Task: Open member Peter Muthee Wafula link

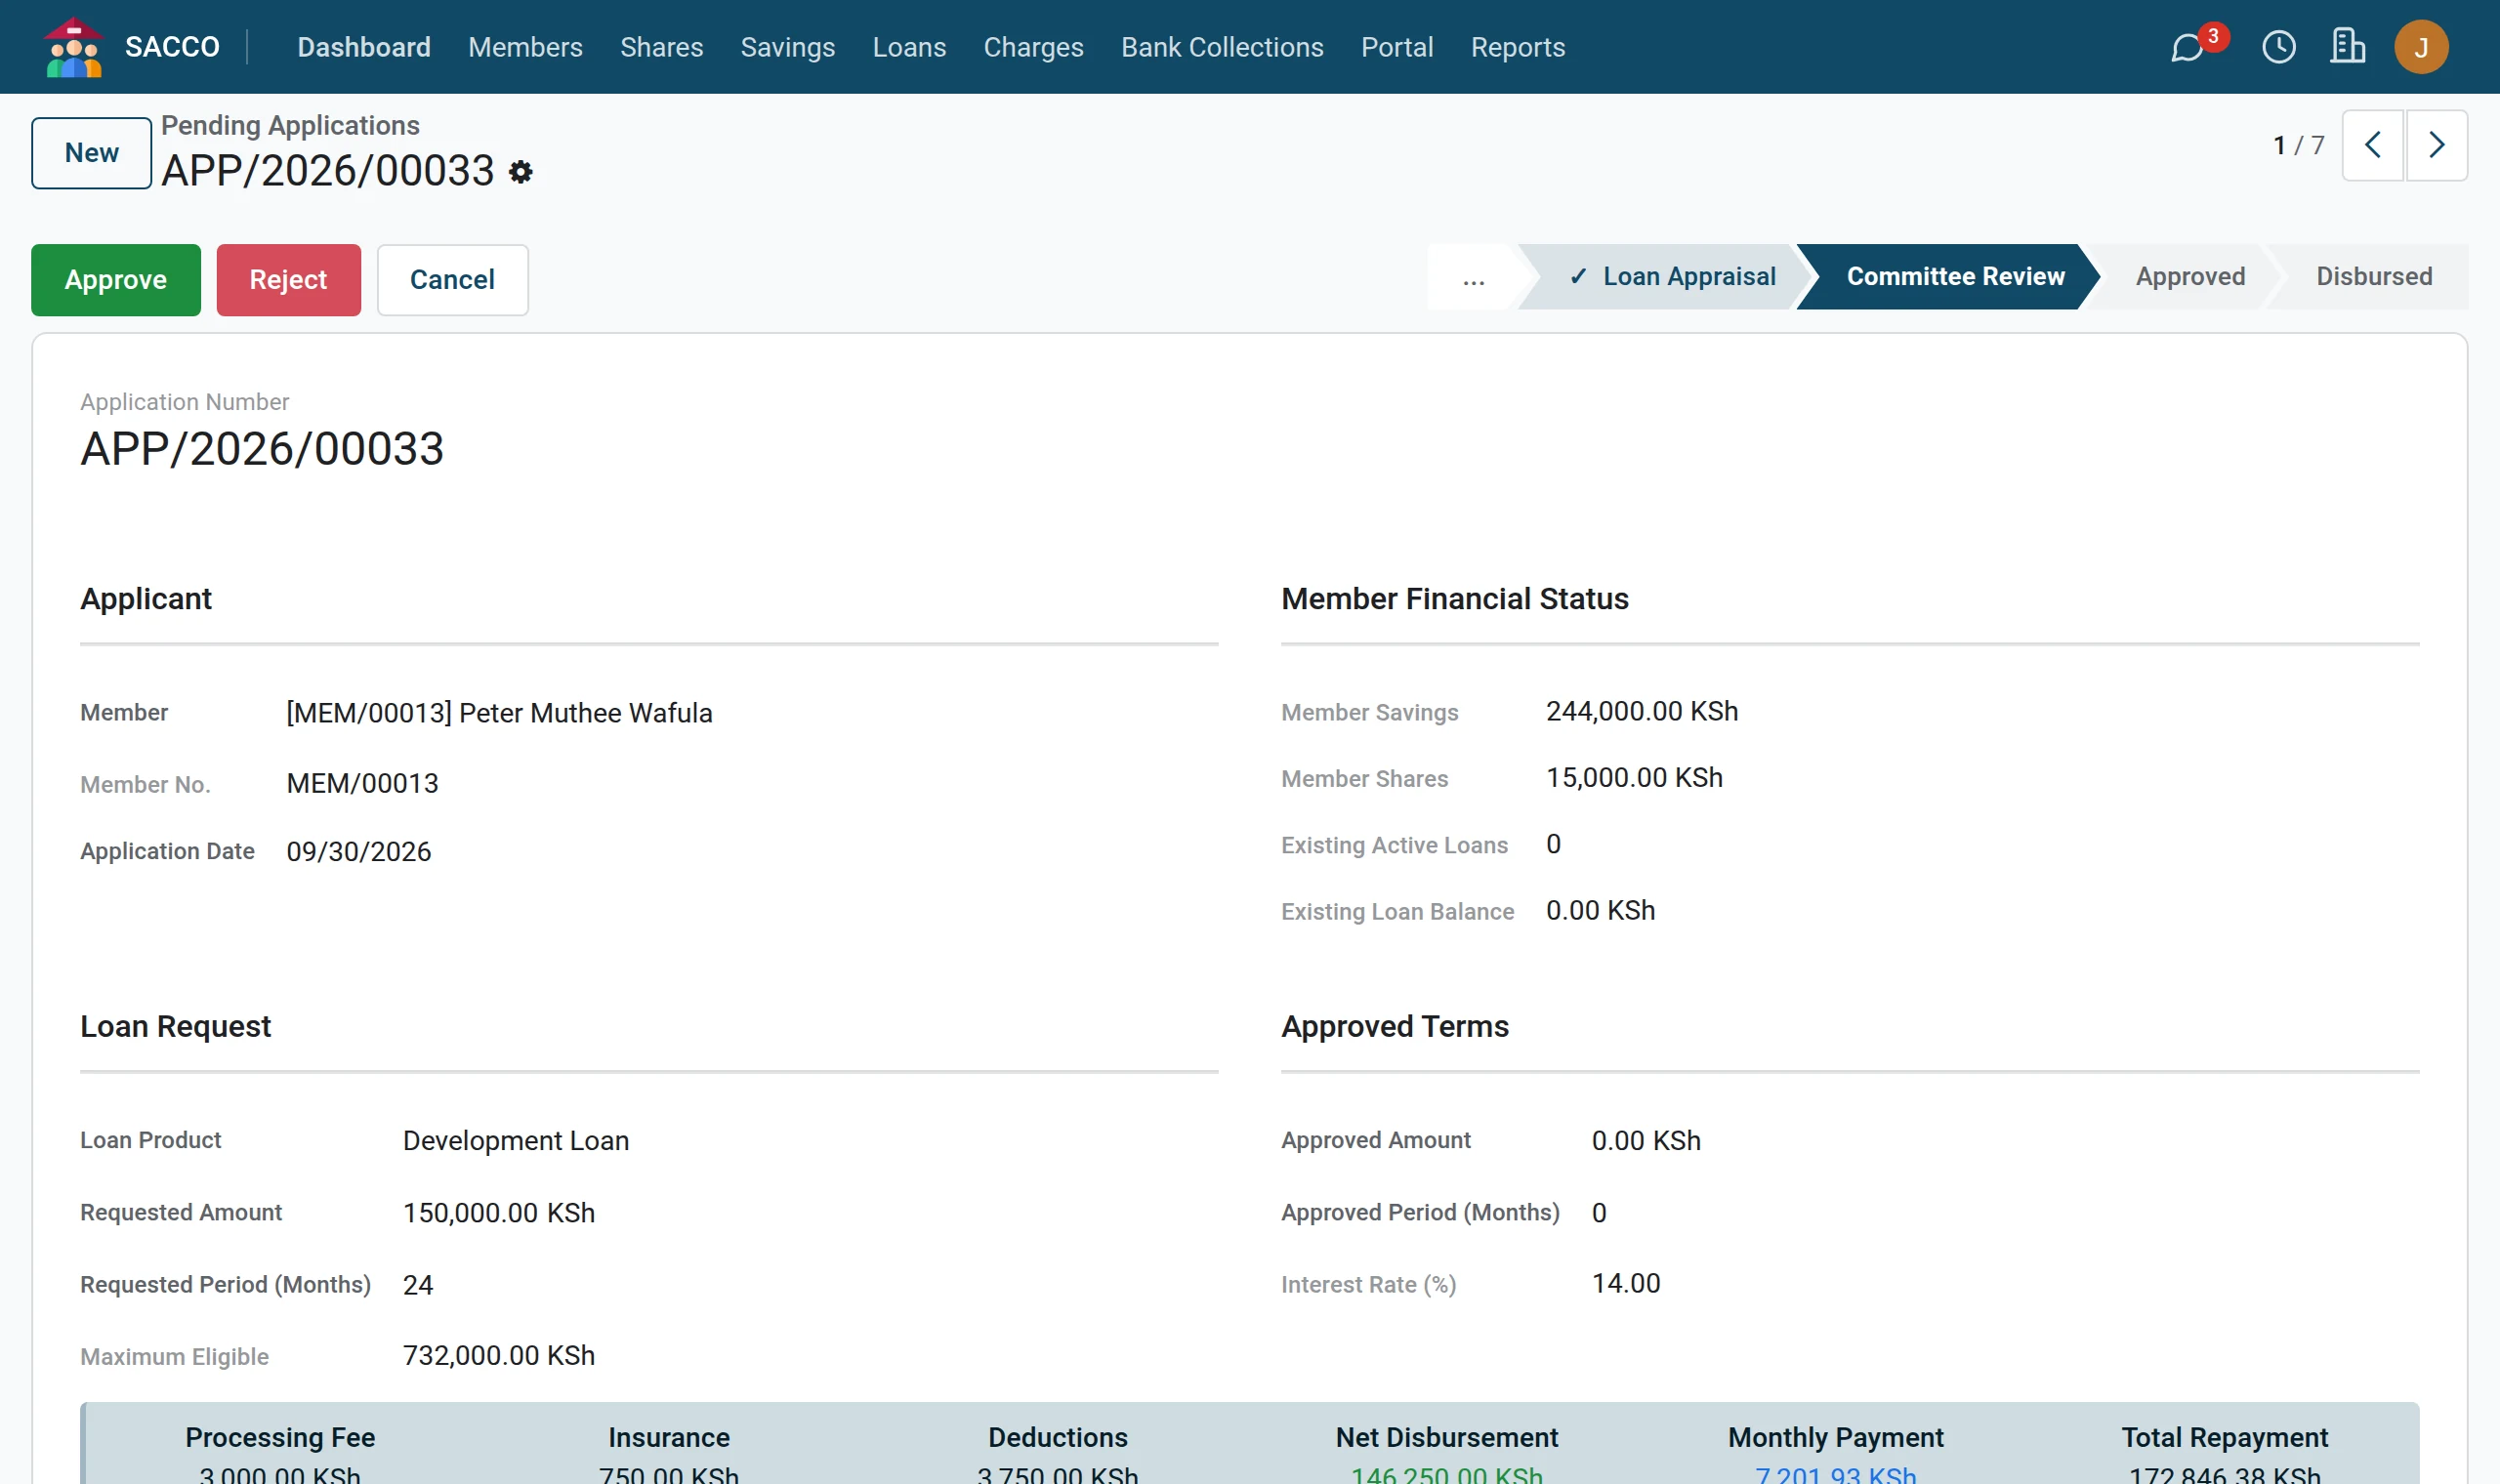Action: coord(499,714)
